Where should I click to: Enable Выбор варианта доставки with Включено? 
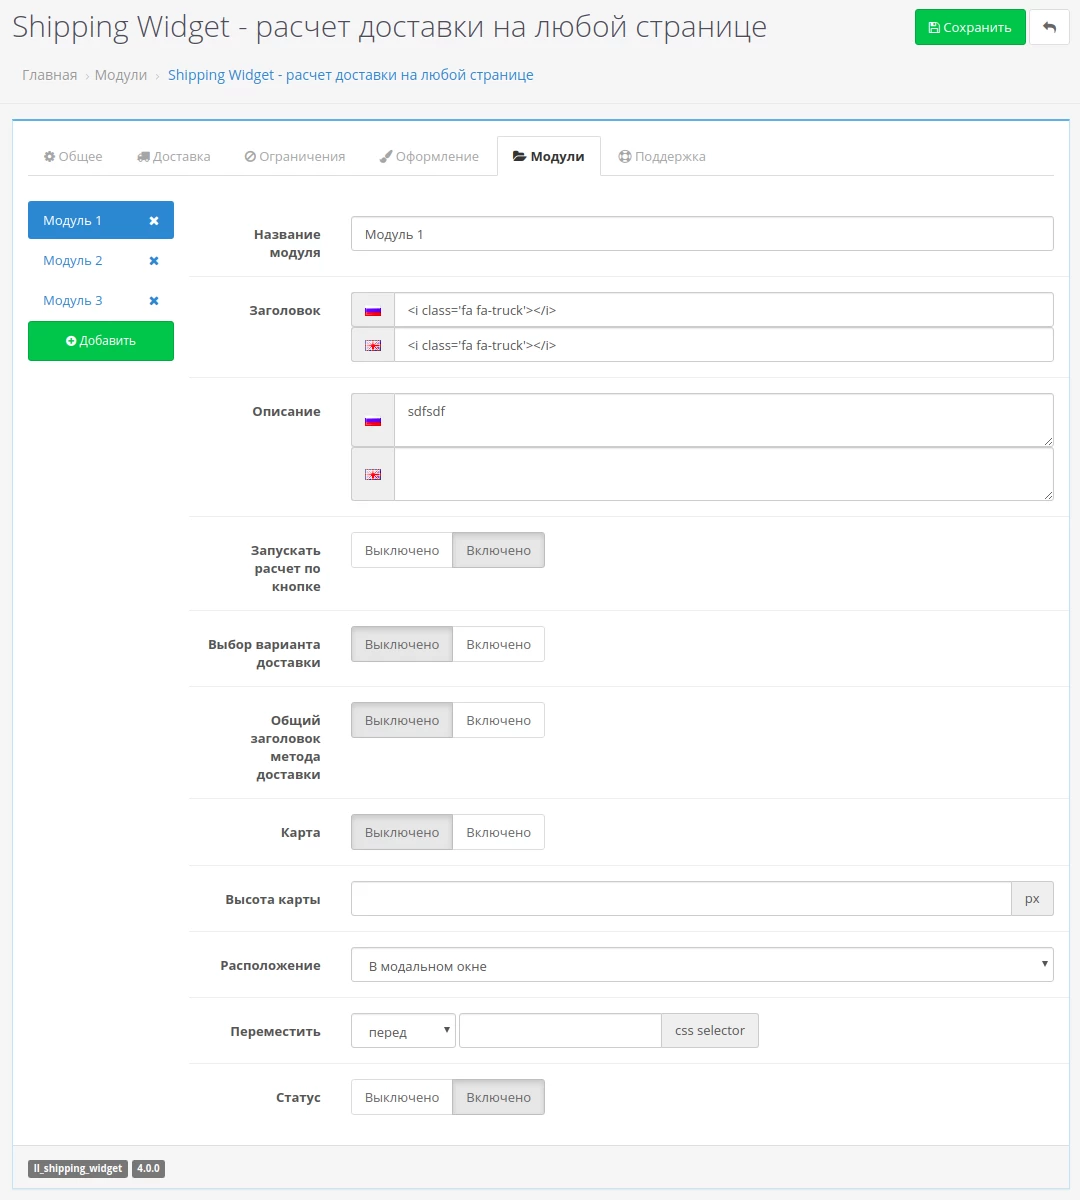tap(498, 644)
